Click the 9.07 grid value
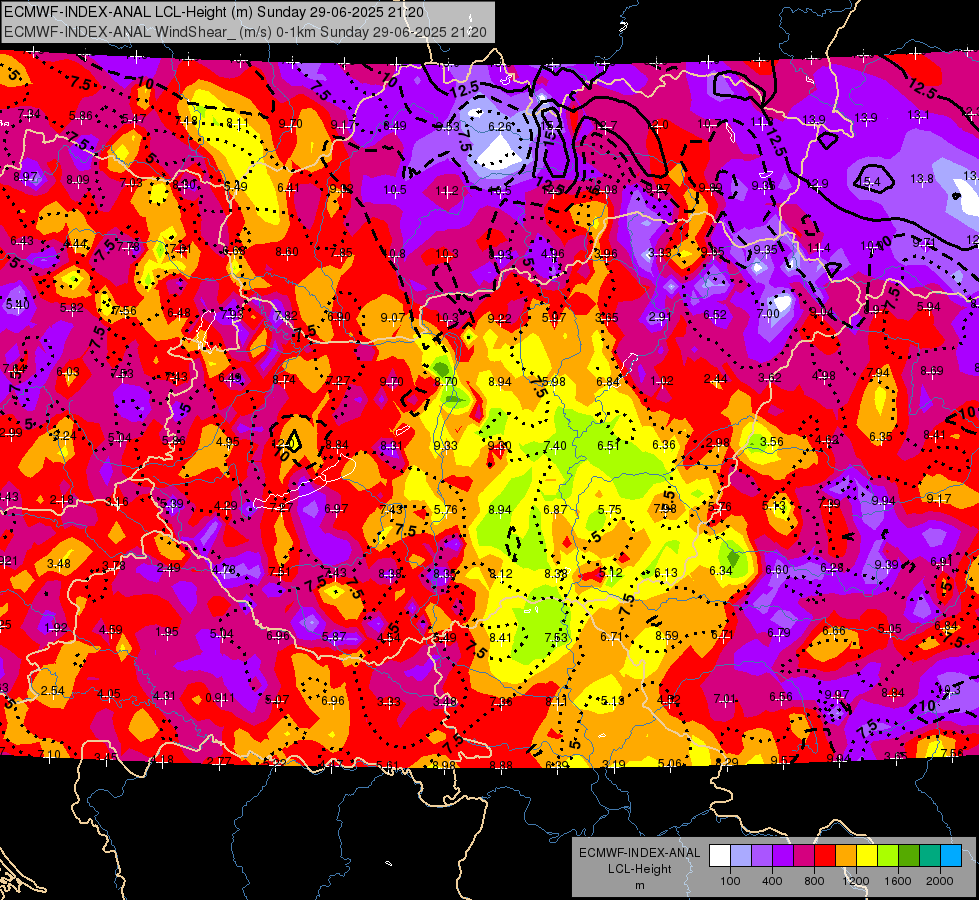The height and width of the screenshot is (900, 979). coord(392,317)
